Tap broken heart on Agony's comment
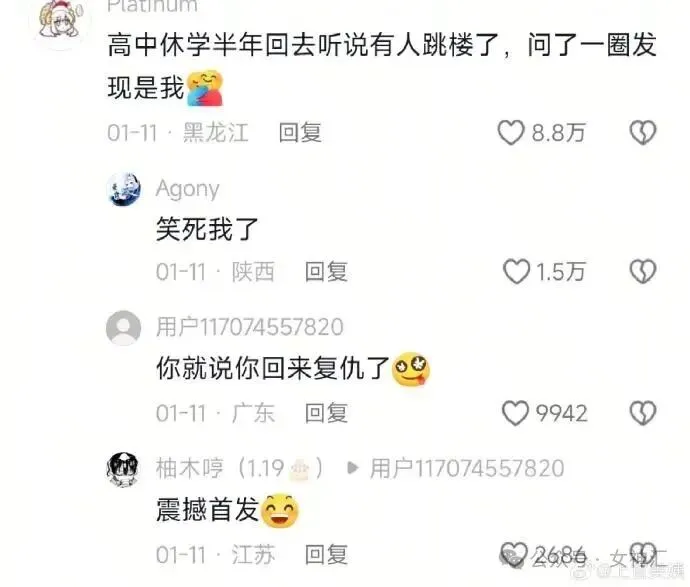 pyautogui.click(x=643, y=271)
